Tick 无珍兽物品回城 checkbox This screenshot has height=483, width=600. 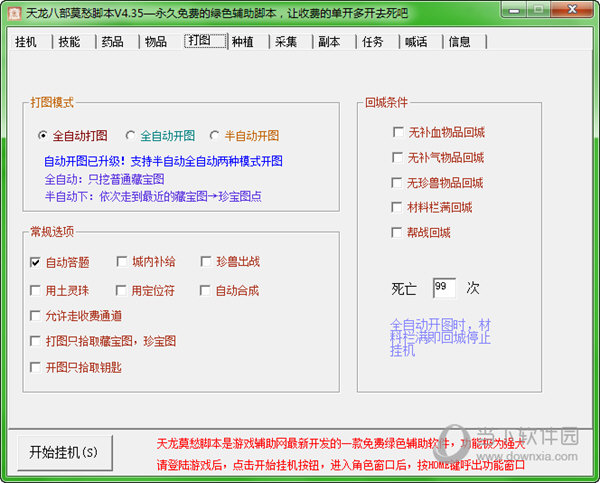point(396,183)
